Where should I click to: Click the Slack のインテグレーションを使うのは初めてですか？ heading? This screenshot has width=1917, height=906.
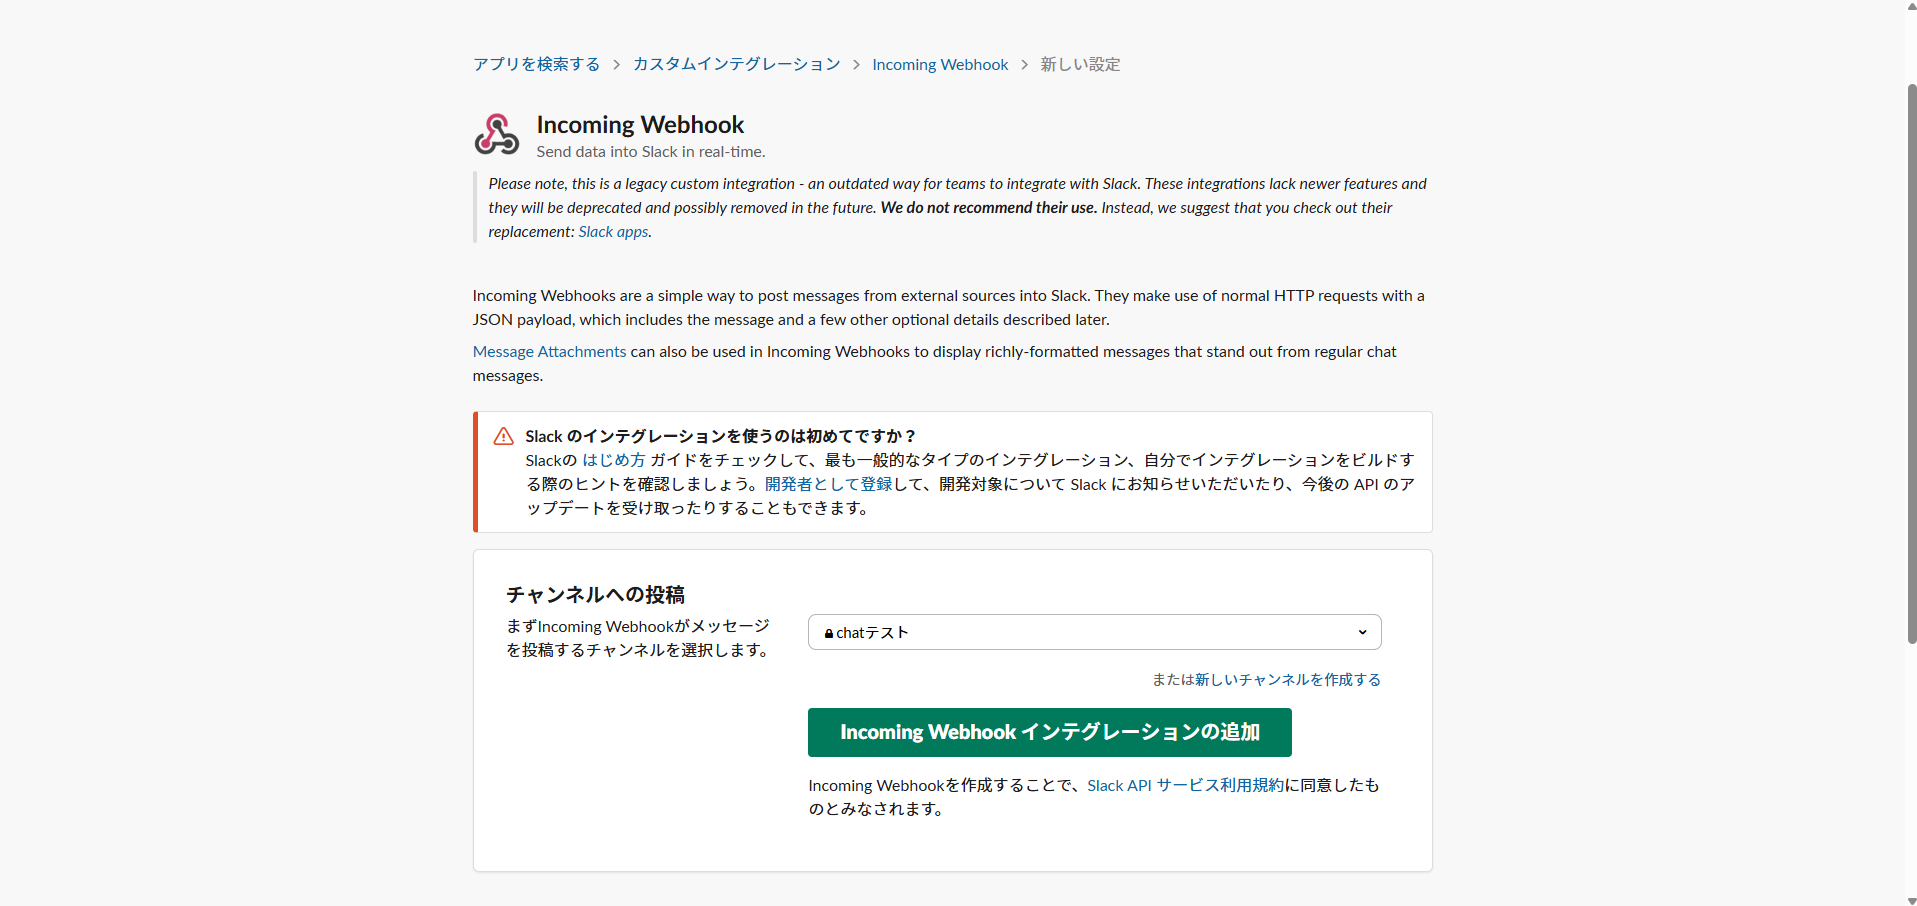tap(721, 436)
